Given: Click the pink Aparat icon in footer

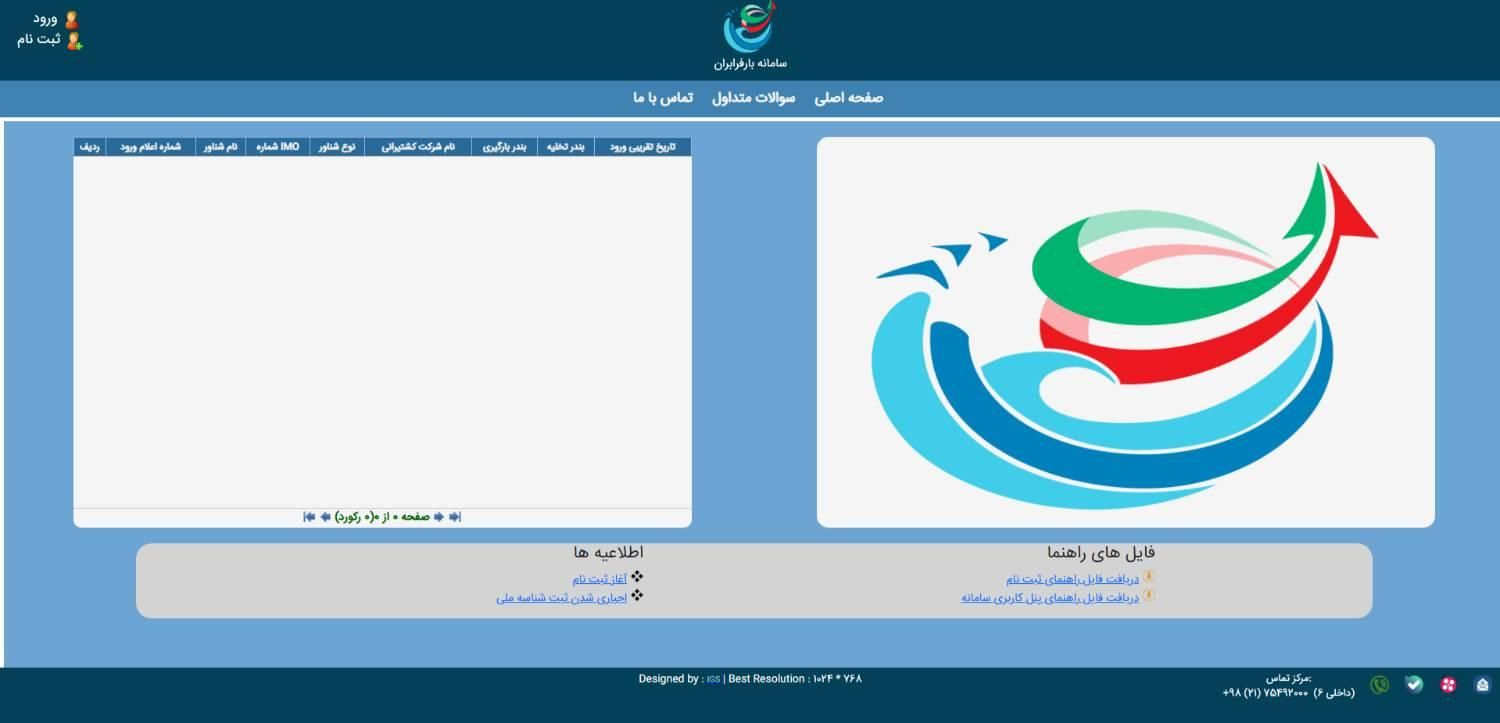Looking at the screenshot, I should pyautogui.click(x=1448, y=685).
